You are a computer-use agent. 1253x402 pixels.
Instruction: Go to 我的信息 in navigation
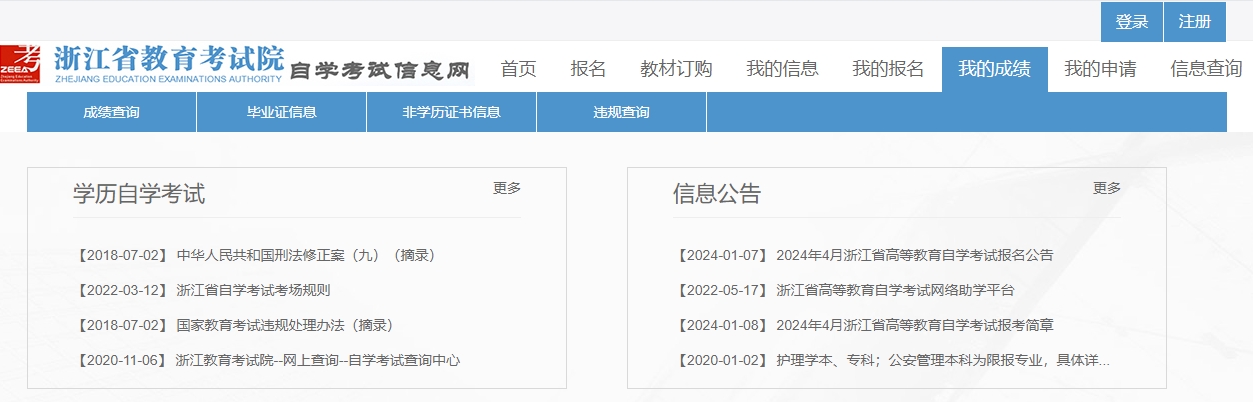click(x=782, y=69)
